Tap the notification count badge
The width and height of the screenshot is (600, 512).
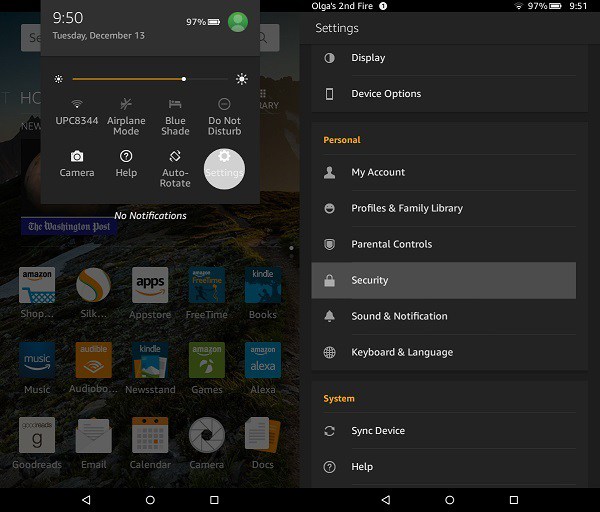click(383, 6)
